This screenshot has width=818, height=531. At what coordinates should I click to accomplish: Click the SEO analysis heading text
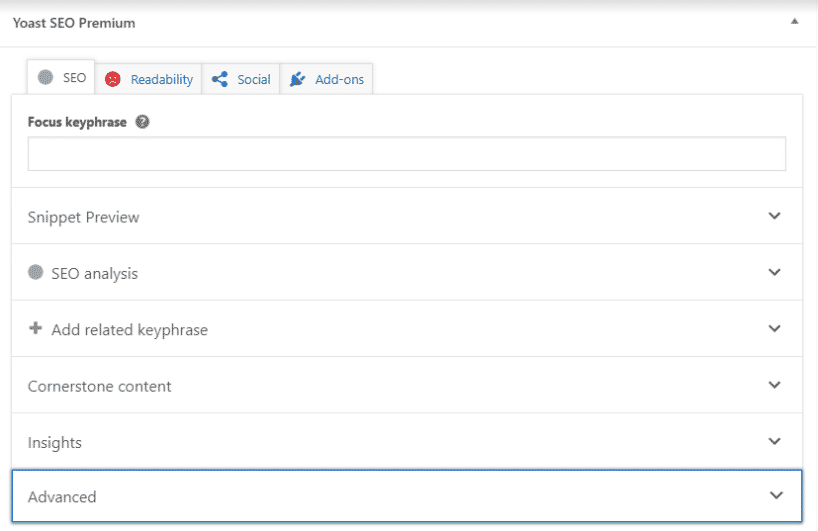(94, 274)
